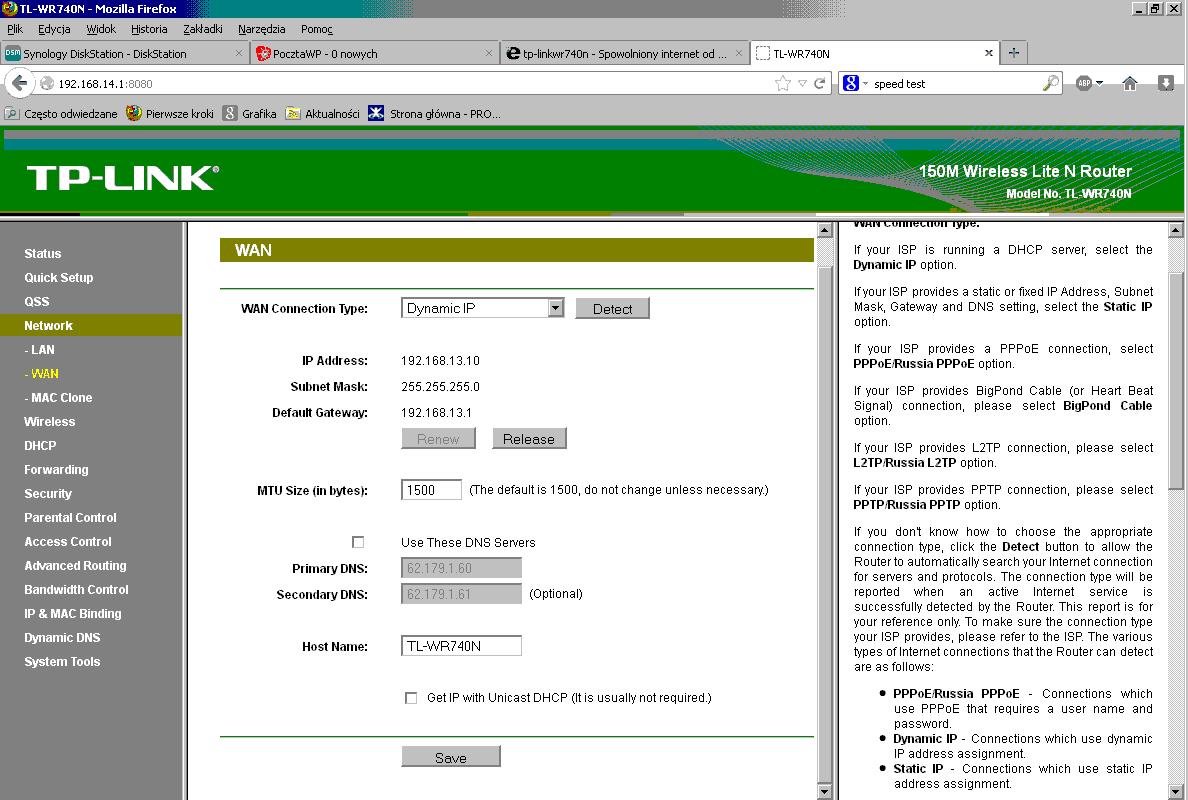
Task: Click the Host Name input field
Action: coord(461,645)
